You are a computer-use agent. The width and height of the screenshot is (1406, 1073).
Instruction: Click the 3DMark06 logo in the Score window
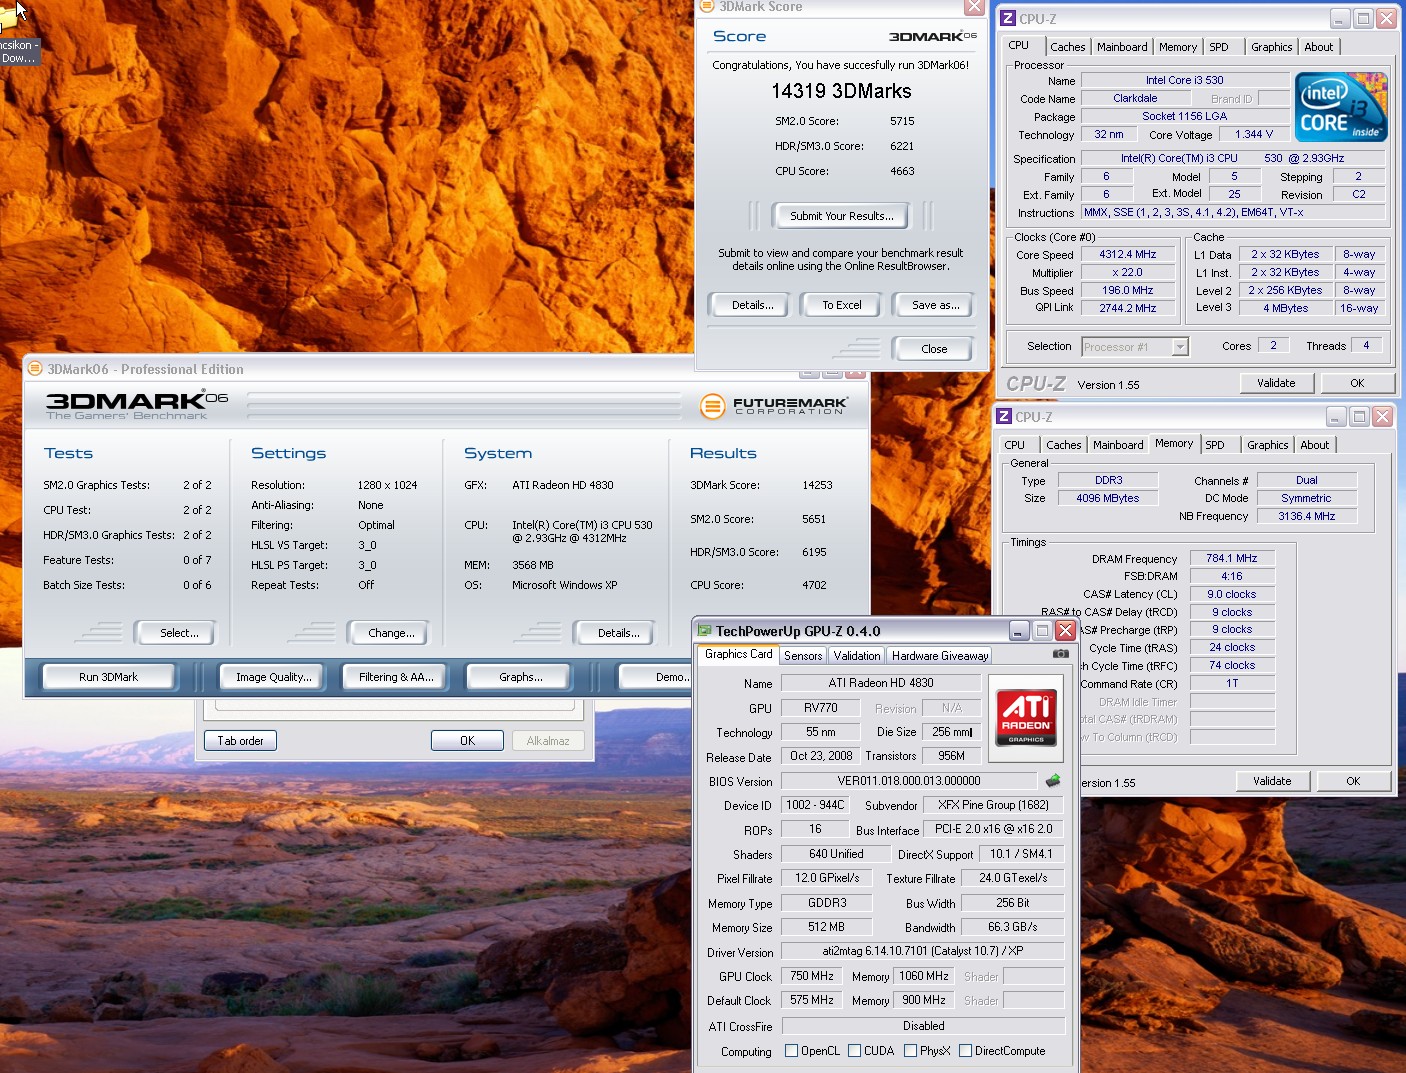click(x=933, y=37)
